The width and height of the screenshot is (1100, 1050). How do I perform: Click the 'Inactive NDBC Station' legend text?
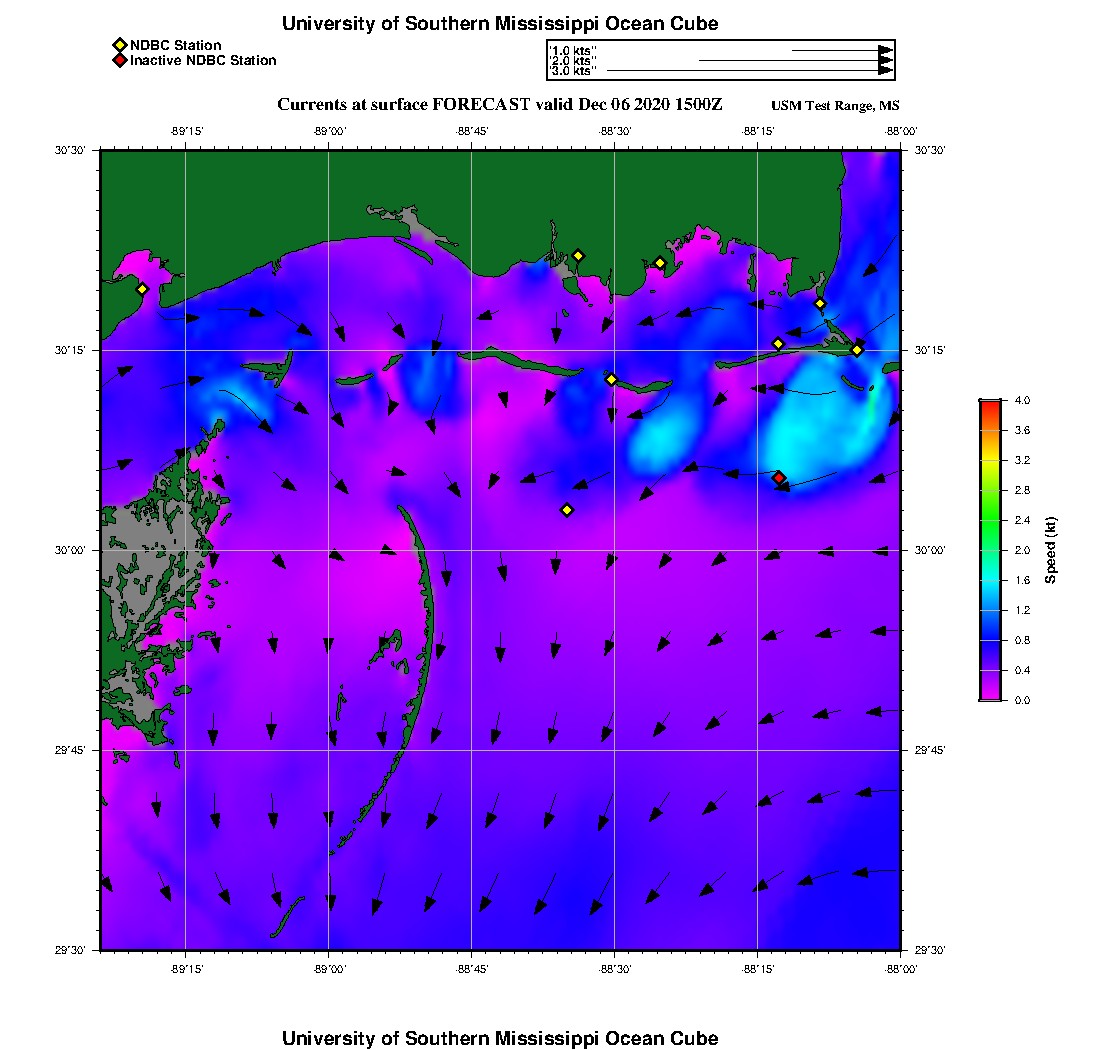pos(203,60)
